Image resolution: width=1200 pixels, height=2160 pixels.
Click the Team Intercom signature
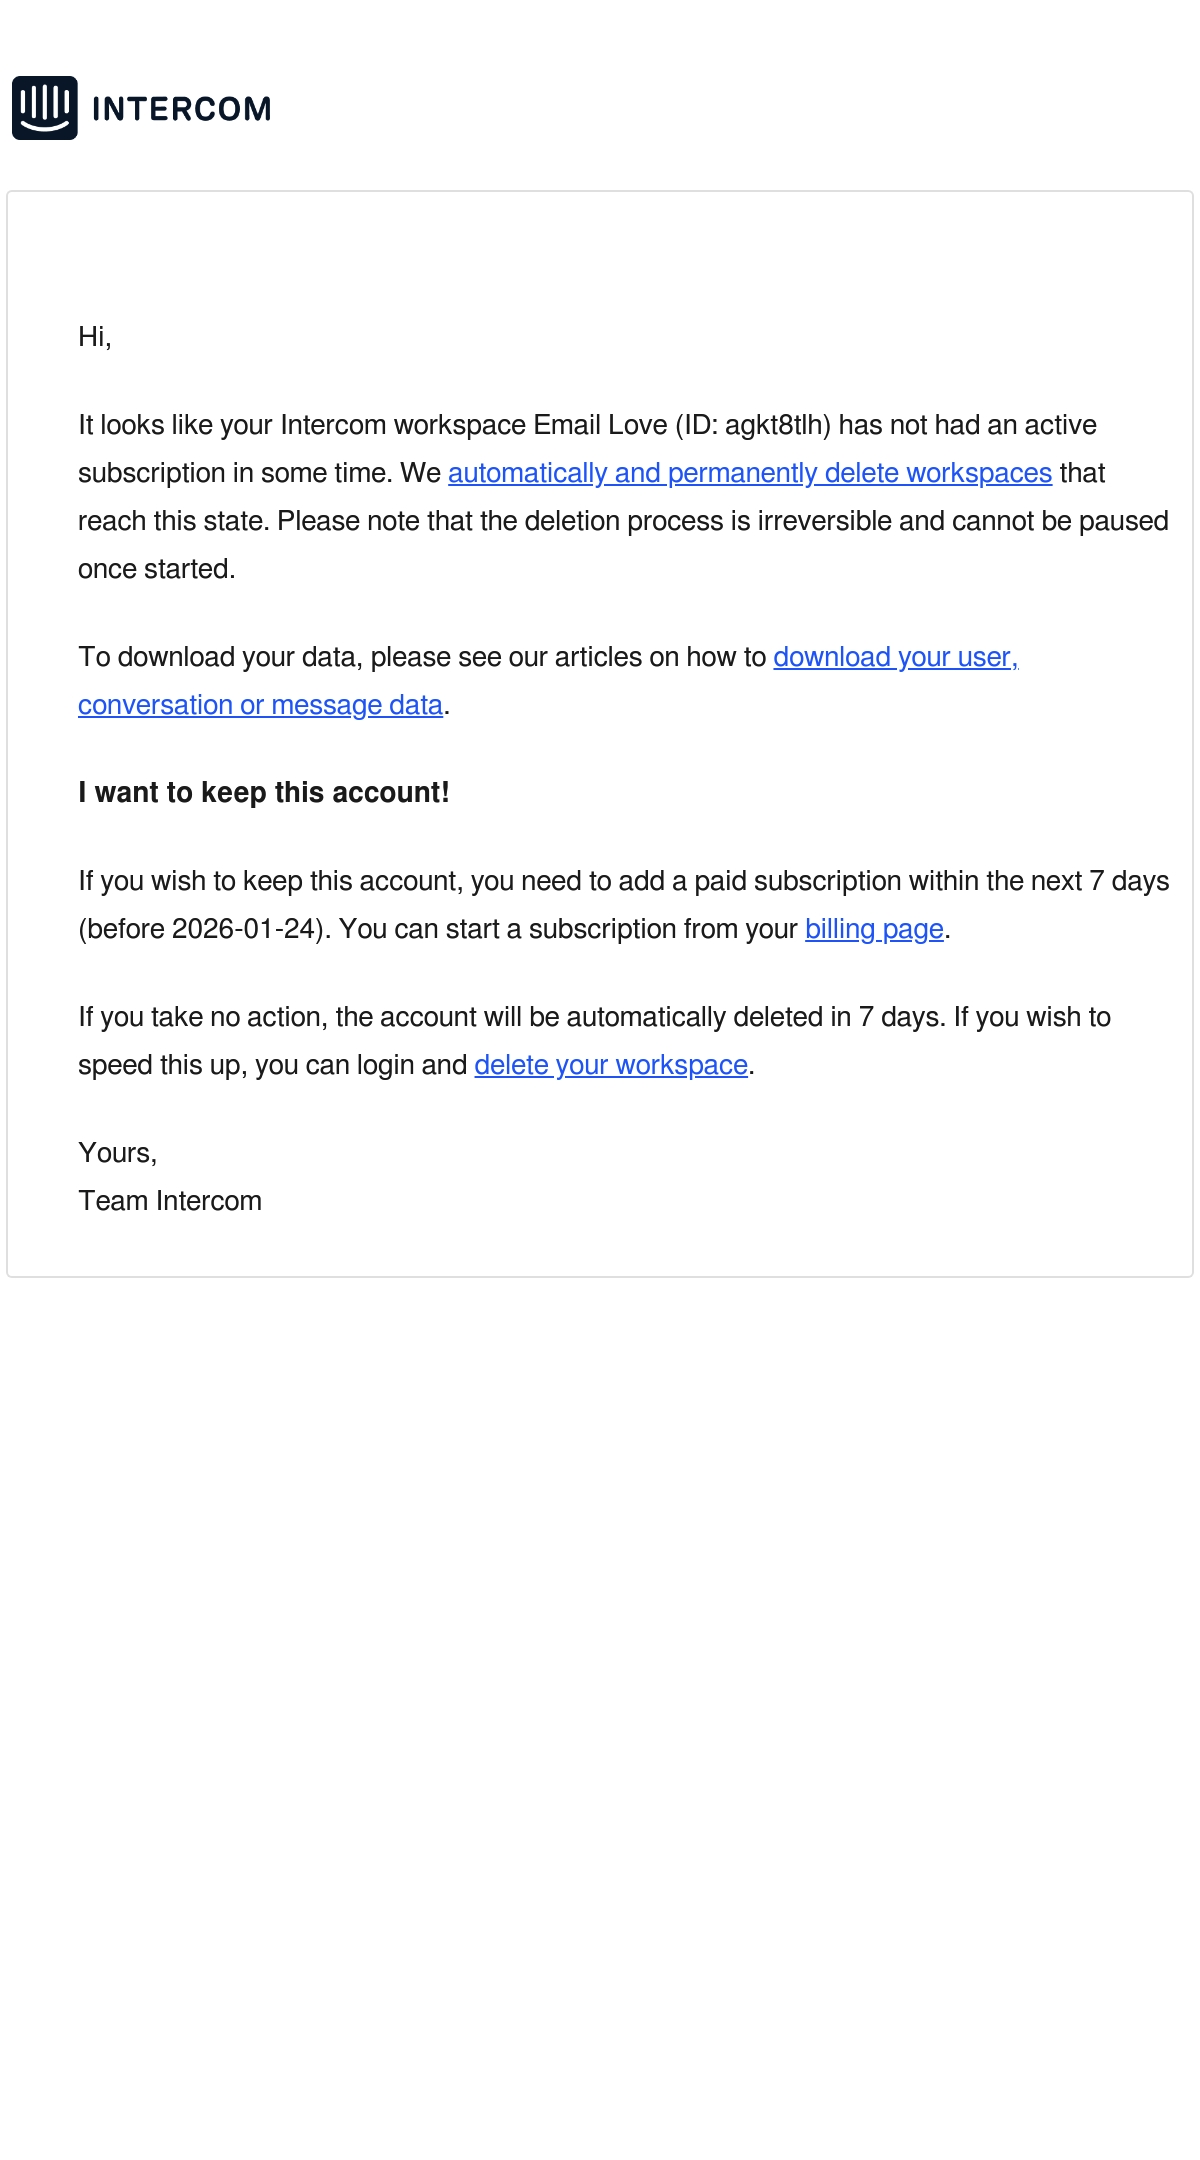[170, 1201]
